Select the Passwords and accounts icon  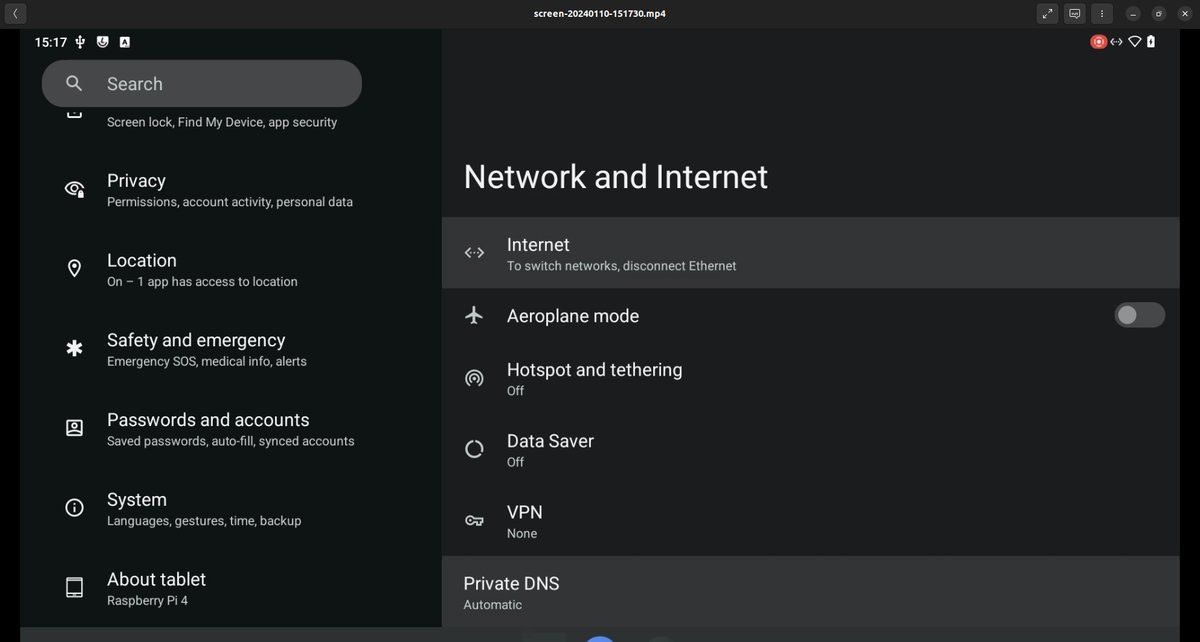click(x=74, y=427)
